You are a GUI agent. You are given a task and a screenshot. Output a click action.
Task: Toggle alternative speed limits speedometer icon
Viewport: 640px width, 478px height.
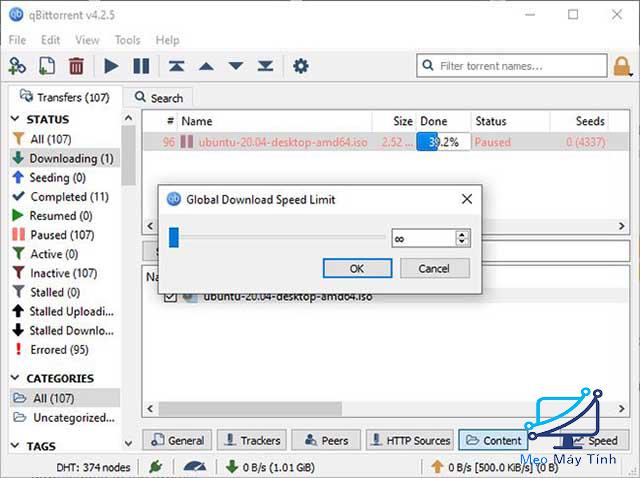click(x=195, y=467)
